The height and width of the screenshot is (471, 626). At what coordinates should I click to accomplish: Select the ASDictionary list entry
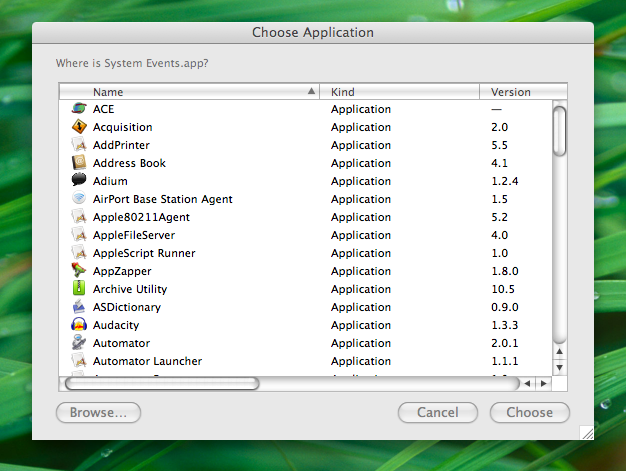(127, 307)
